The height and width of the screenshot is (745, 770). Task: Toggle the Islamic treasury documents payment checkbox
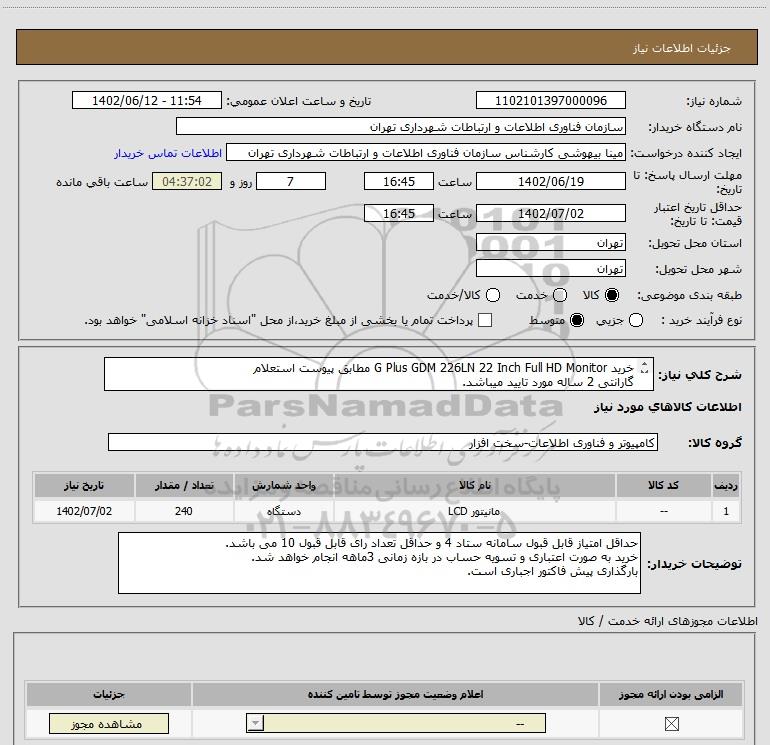[485, 320]
